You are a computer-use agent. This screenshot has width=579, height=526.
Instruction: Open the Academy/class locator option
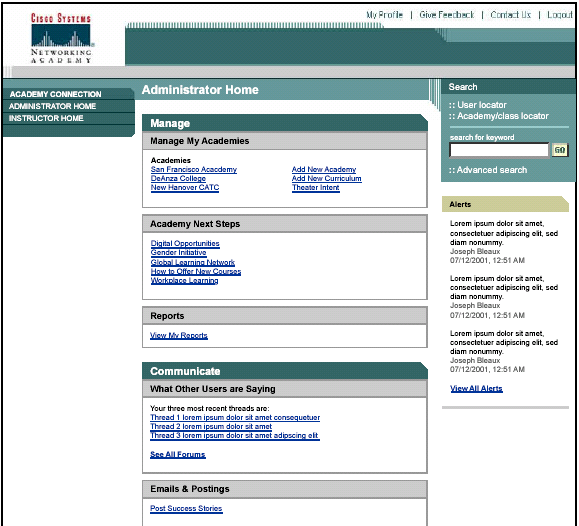pos(499,116)
